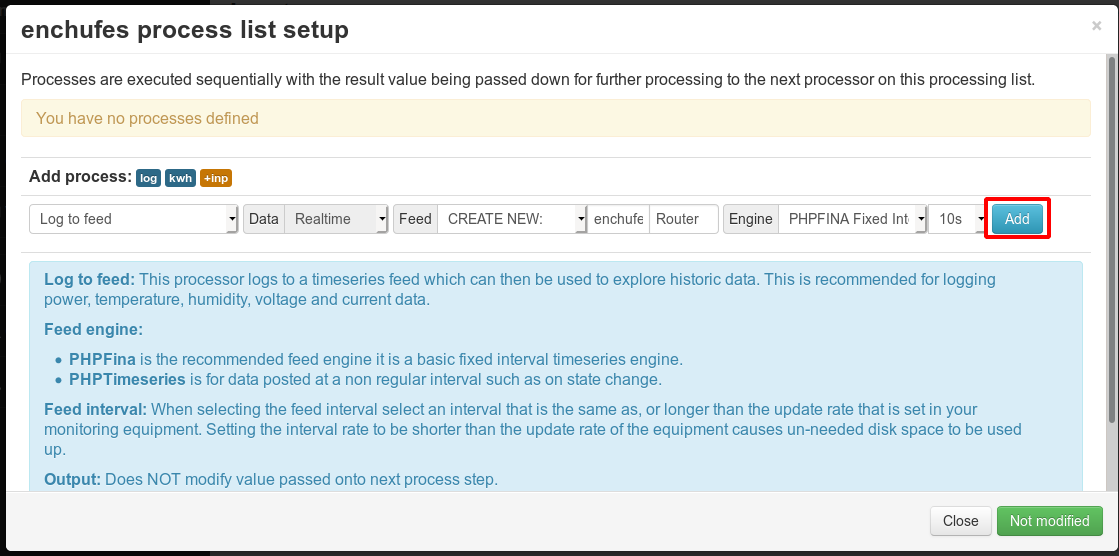Click the blue "log" process badge
Image resolution: width=1119 pixels, height=556 pixels.
149,178
